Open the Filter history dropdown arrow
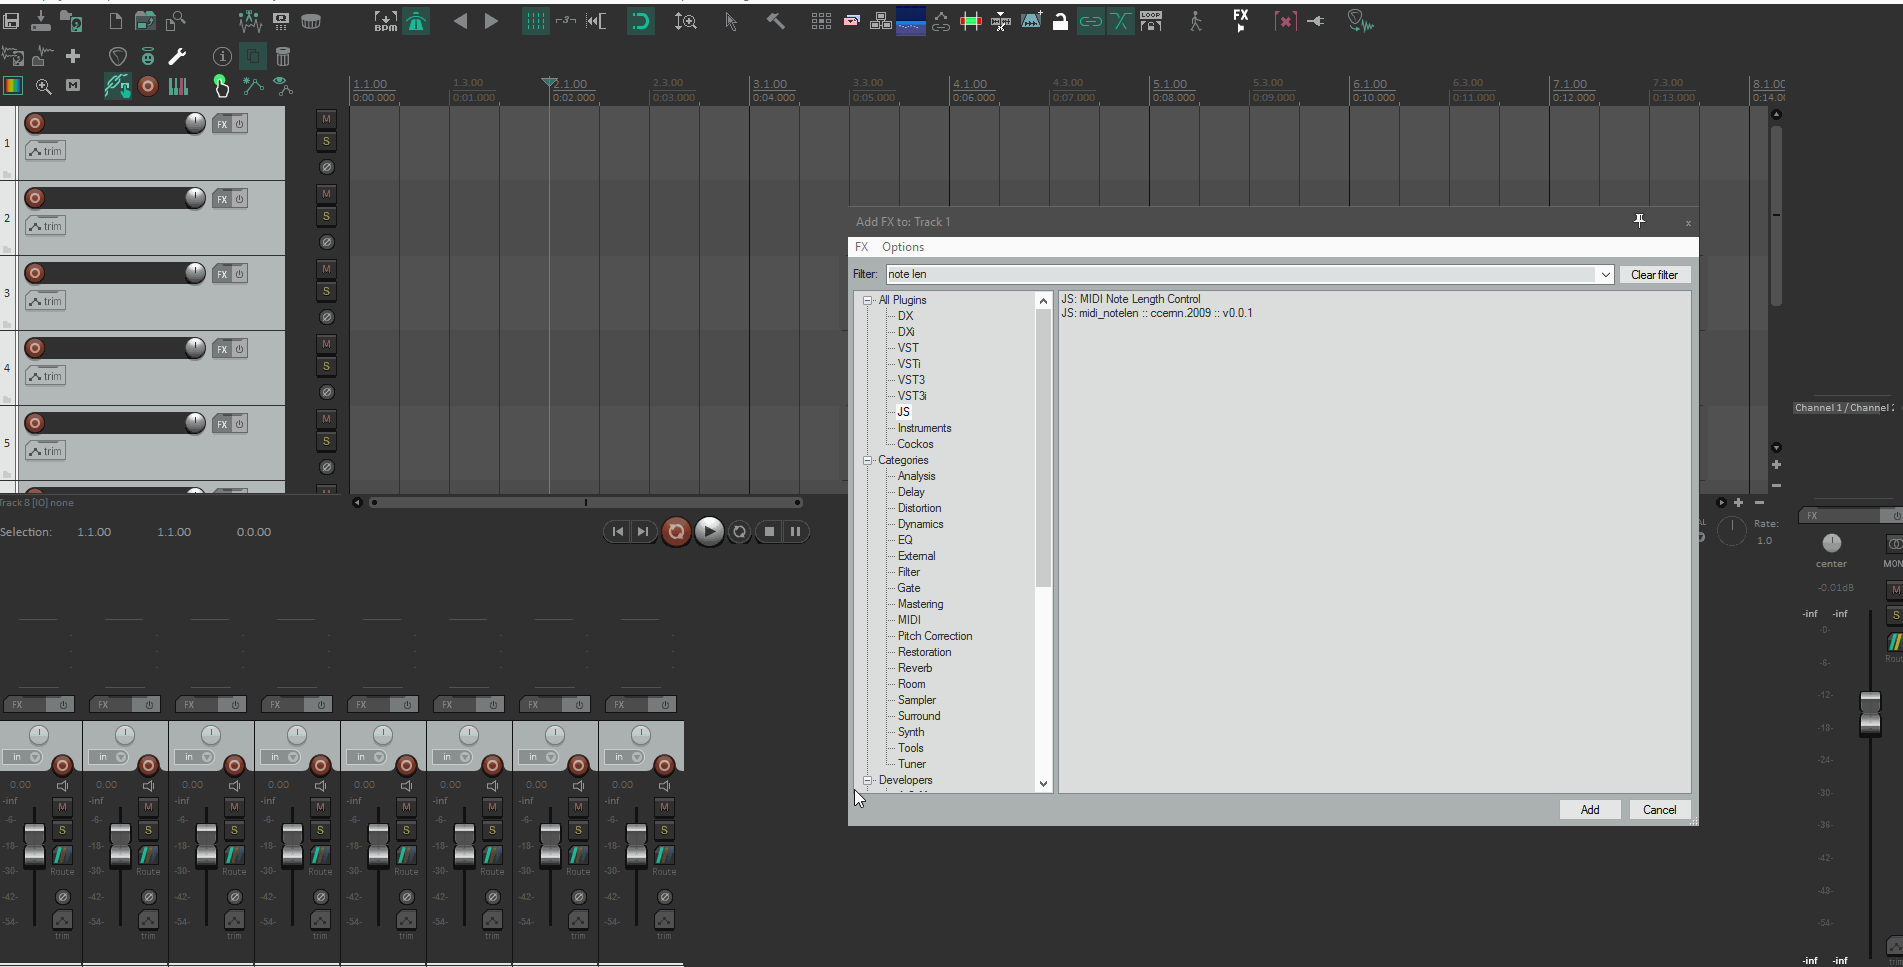 click(1605, 275)
